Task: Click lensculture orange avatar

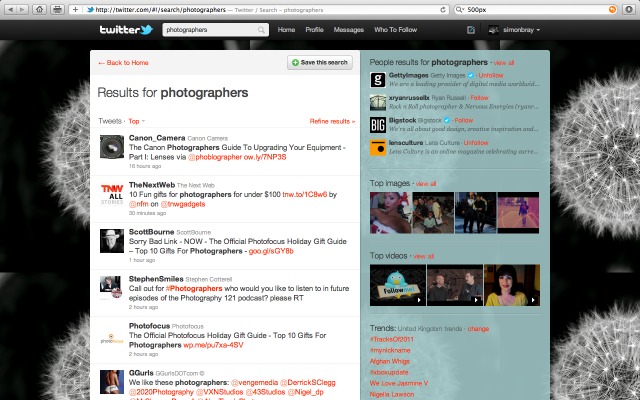Action: tap(378, 147)
